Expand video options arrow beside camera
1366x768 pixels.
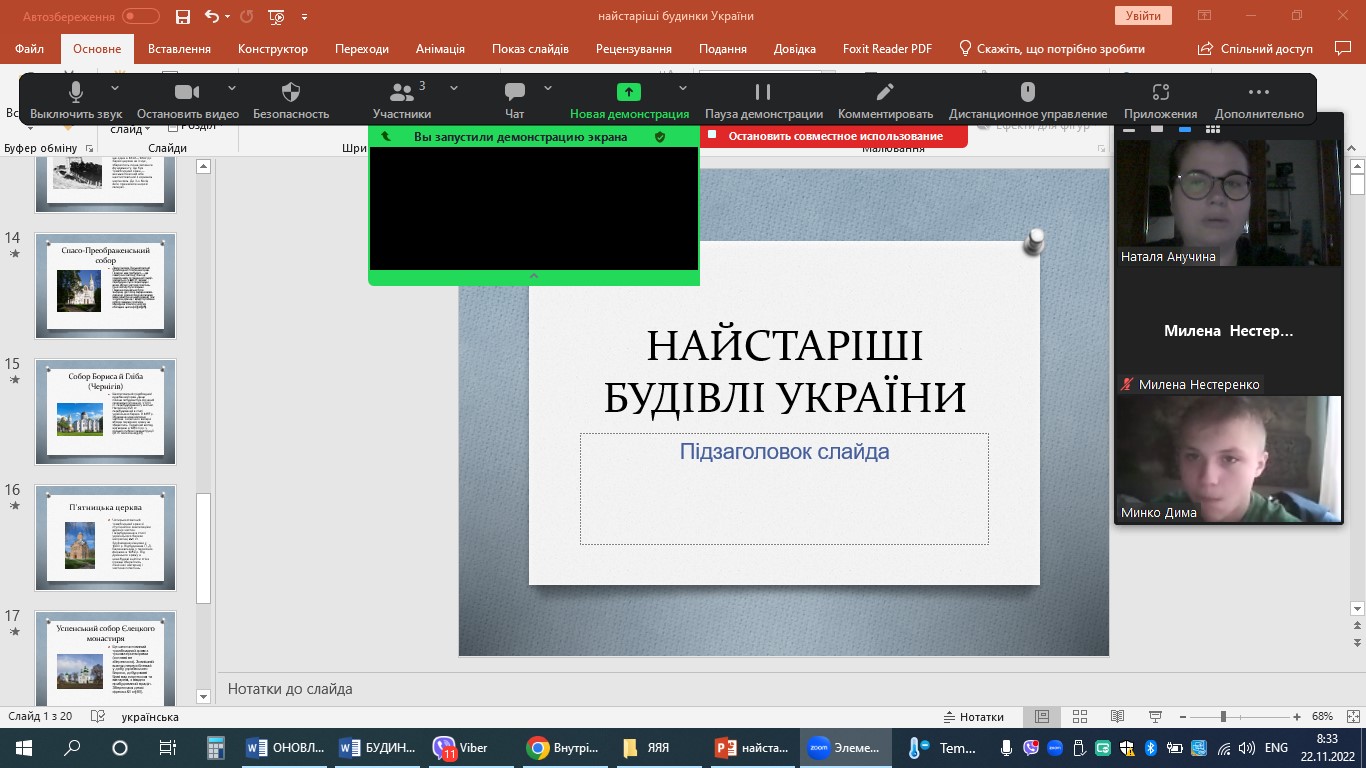232,88
